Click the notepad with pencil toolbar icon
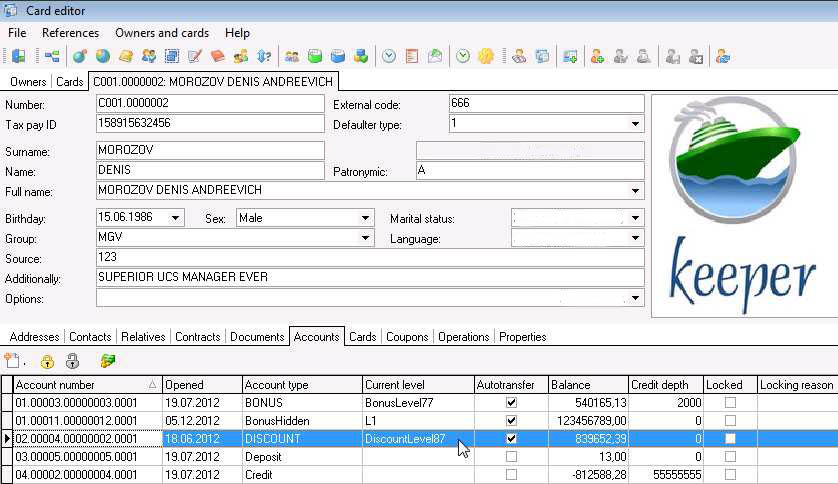Viewport: 838px width, 484px height. pos(195,56)
